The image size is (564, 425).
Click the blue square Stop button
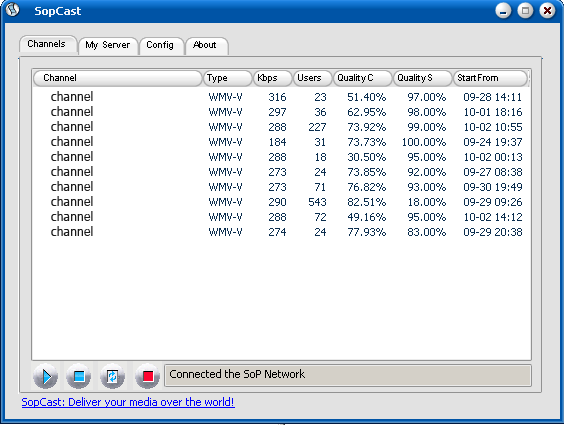[79, 376]
